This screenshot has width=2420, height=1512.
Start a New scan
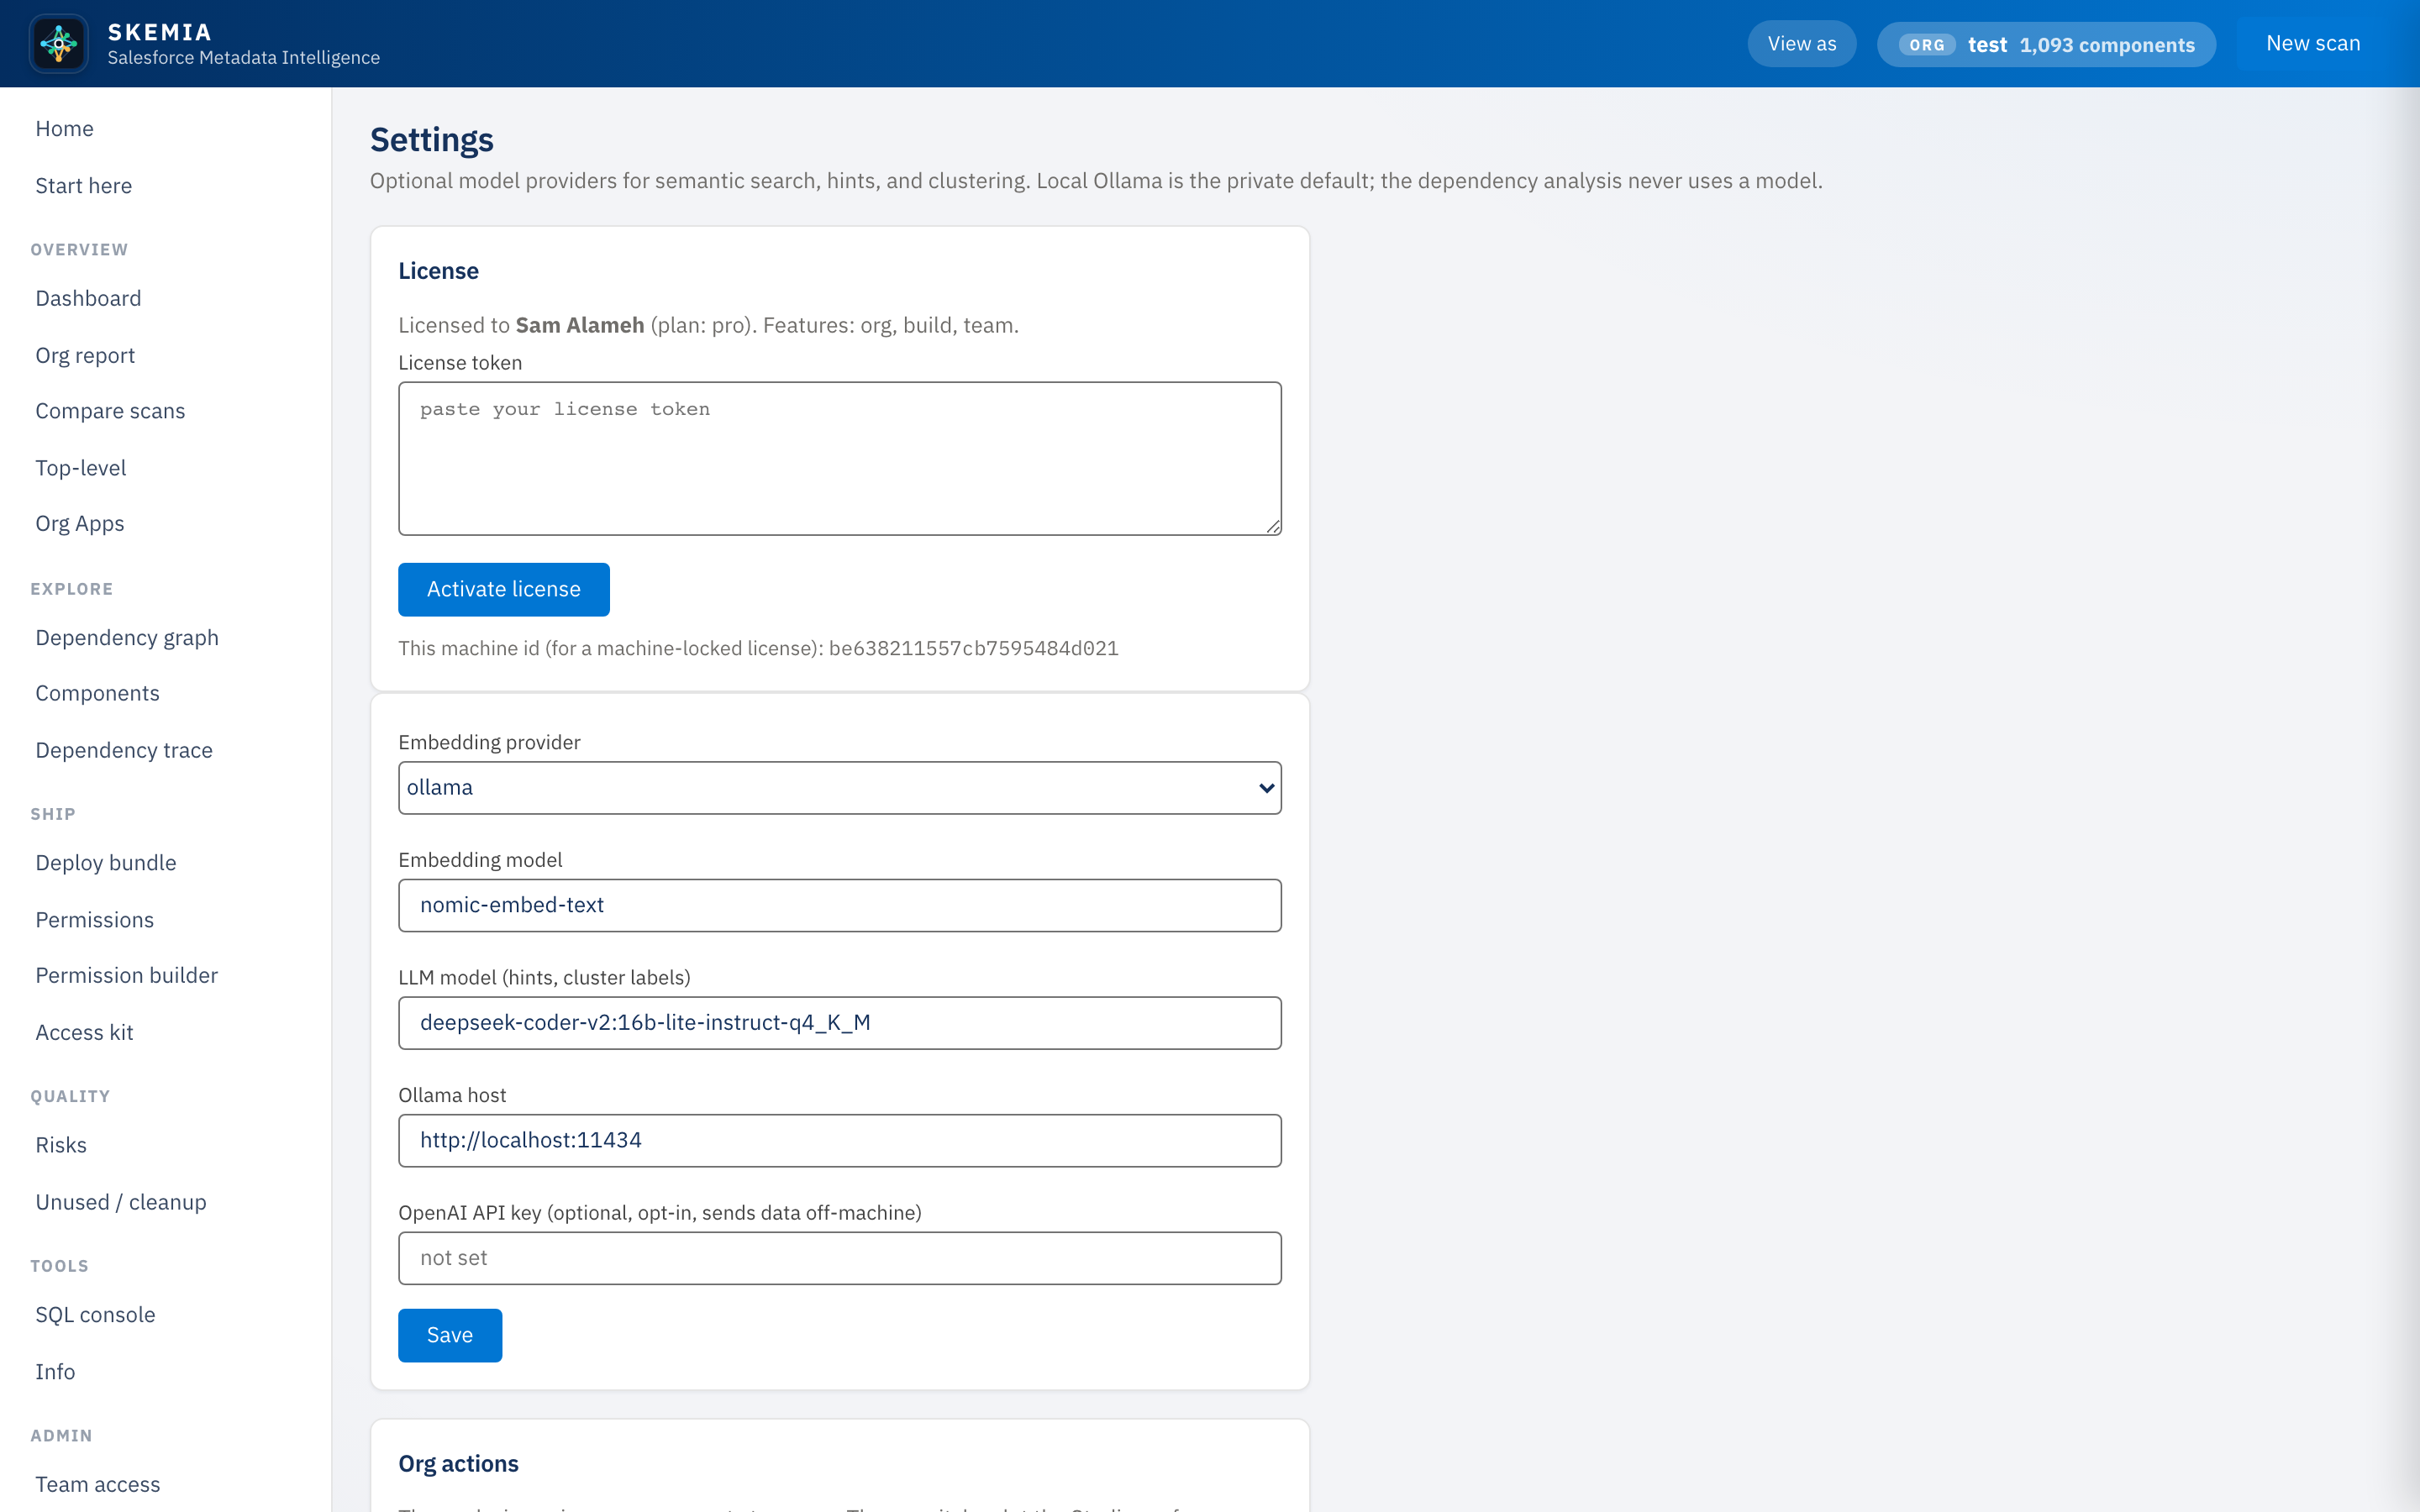pyautogui.click(x=2312, y=44)
